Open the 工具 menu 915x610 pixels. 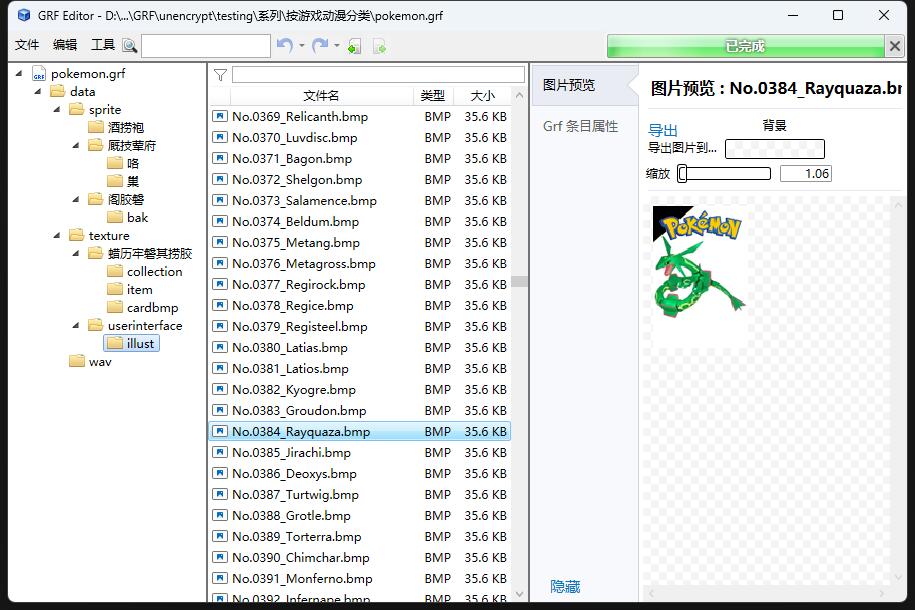[x=103, y=45]
